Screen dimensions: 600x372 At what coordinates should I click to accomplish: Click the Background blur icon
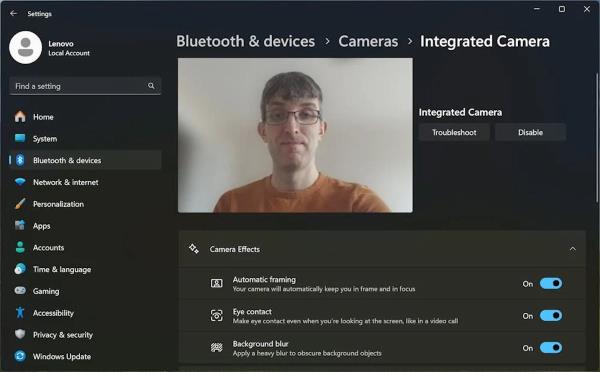coord(217,348)
